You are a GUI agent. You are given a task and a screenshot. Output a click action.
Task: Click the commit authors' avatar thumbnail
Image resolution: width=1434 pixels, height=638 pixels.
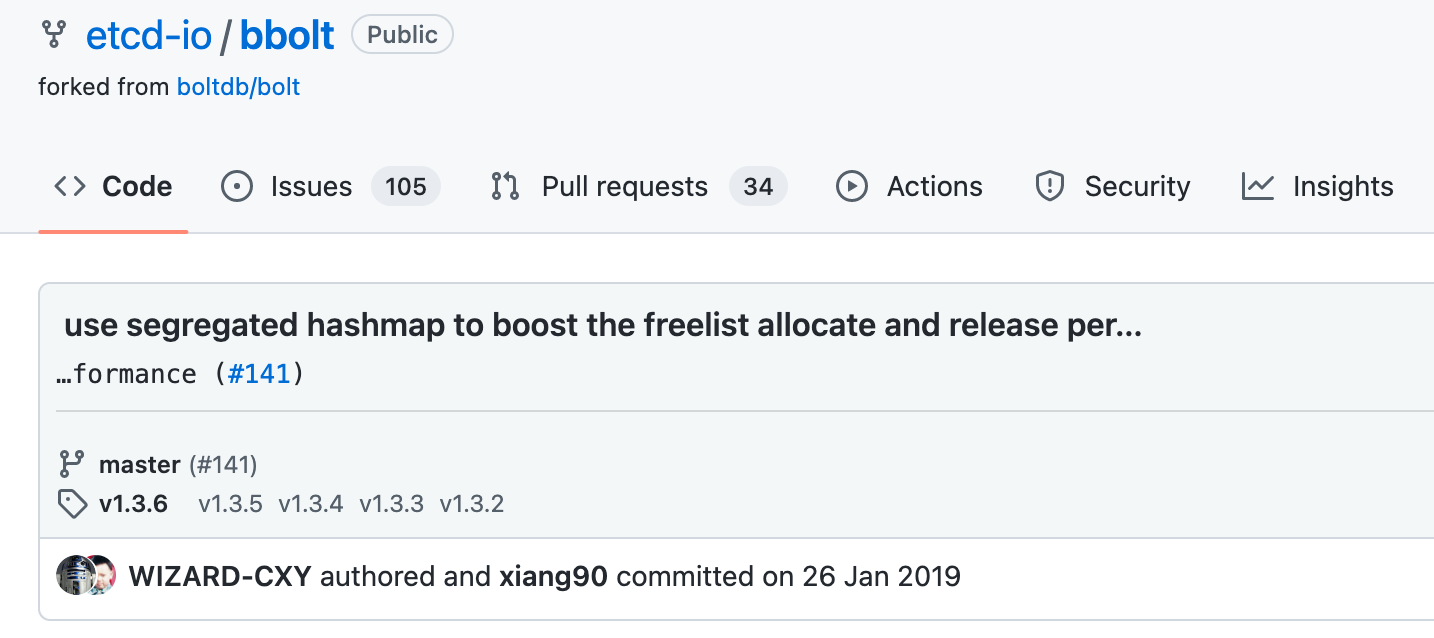[86, 575]
